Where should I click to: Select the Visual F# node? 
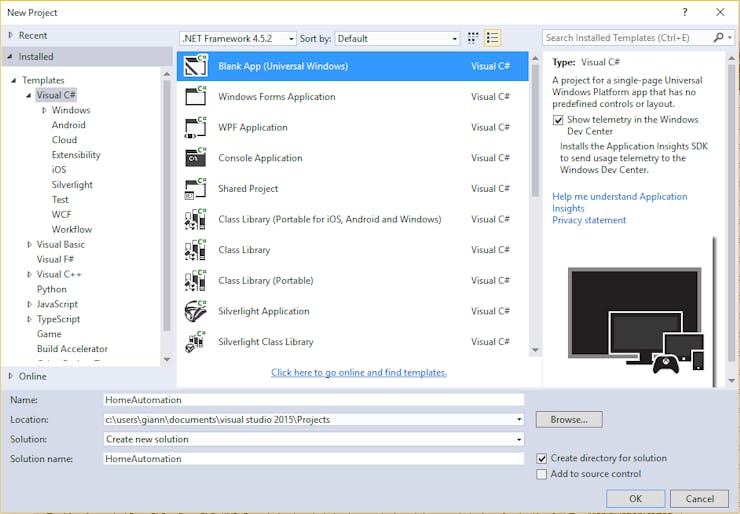[x=55, y=259]
